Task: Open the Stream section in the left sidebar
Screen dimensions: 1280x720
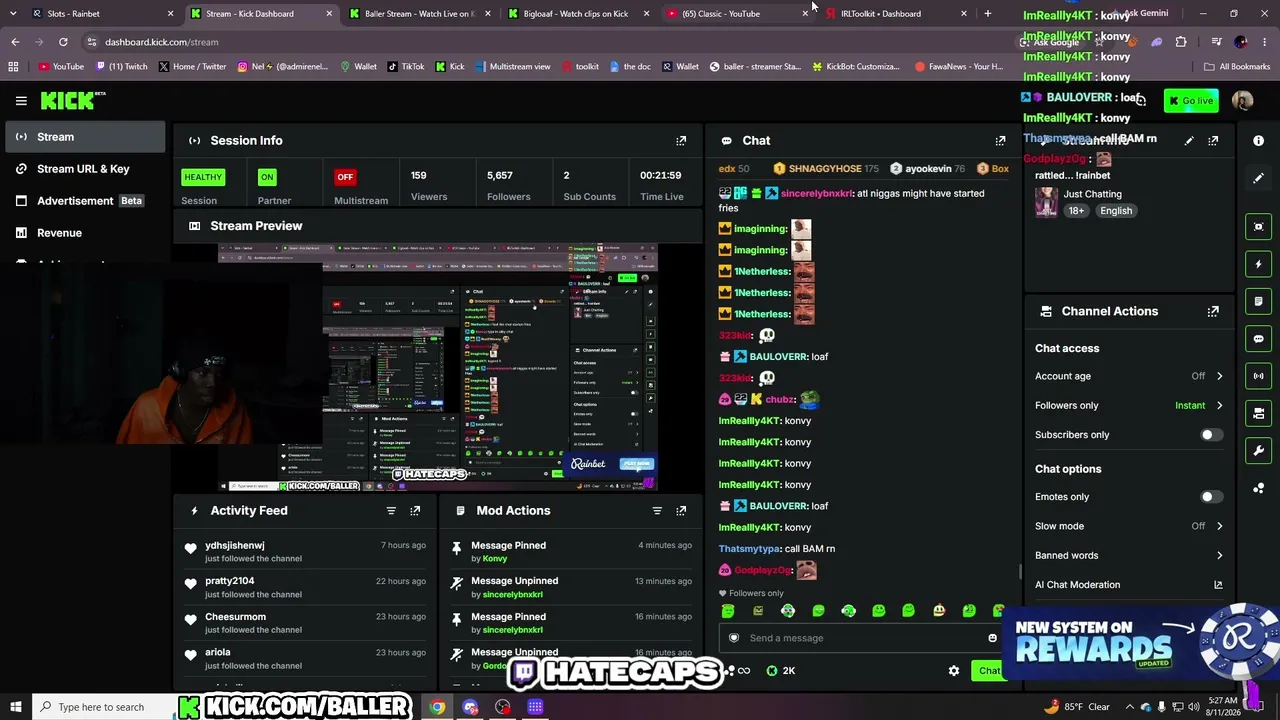Action: (85, 137)
